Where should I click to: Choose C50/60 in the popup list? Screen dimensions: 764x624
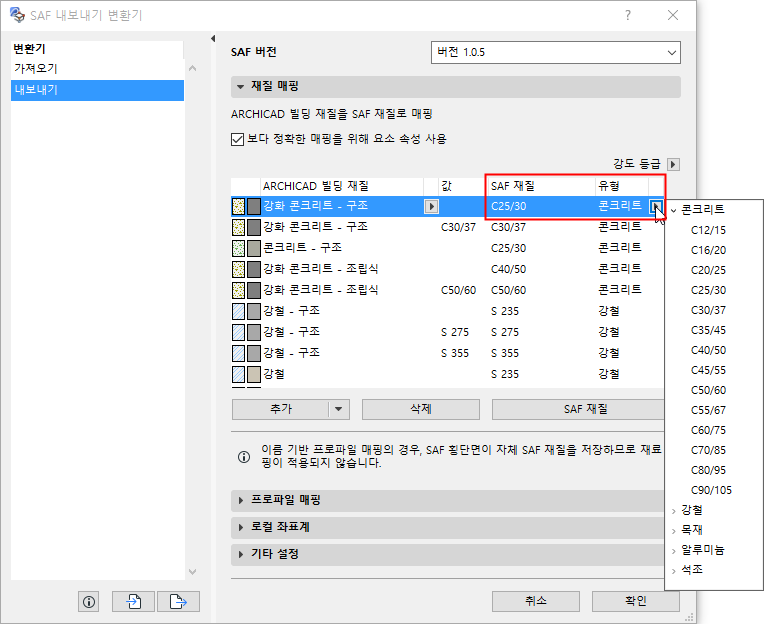click(x=708, y=390)
